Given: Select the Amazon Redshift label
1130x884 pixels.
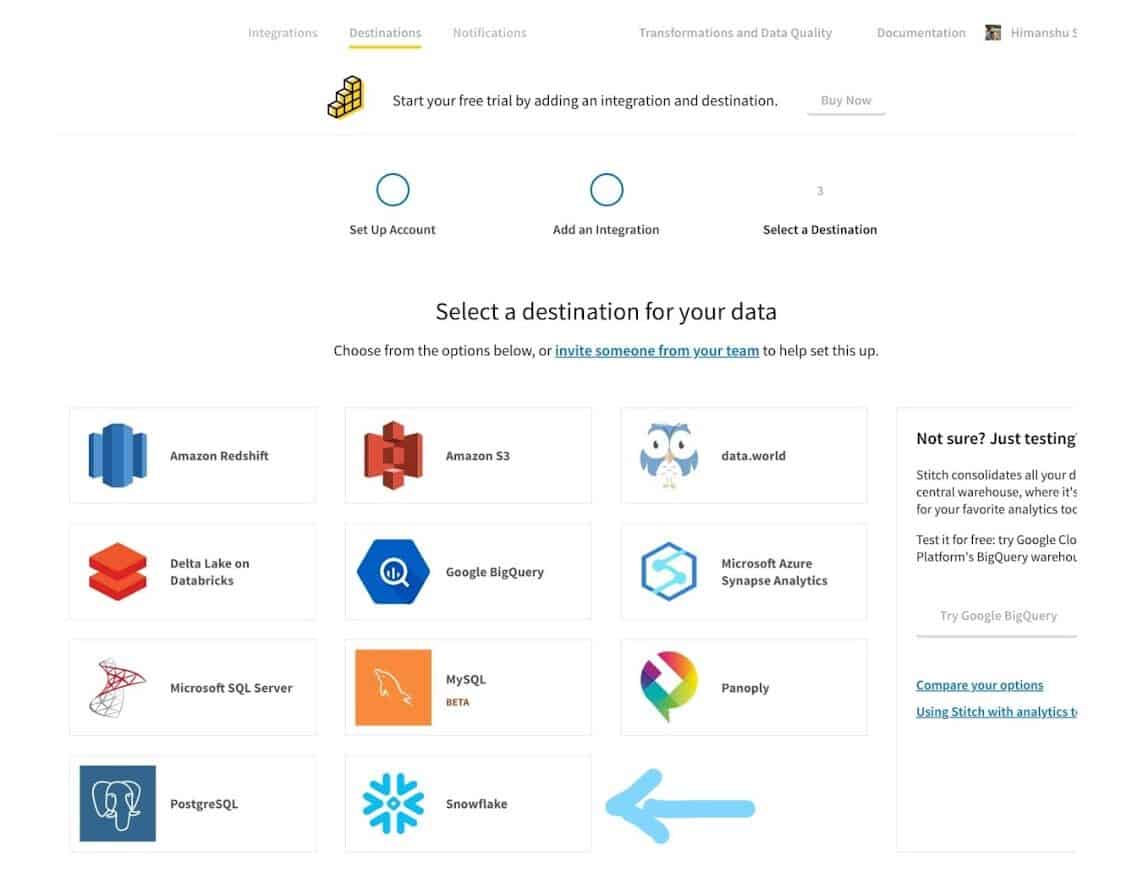Looking at the screenshot, I should (219, 455).
